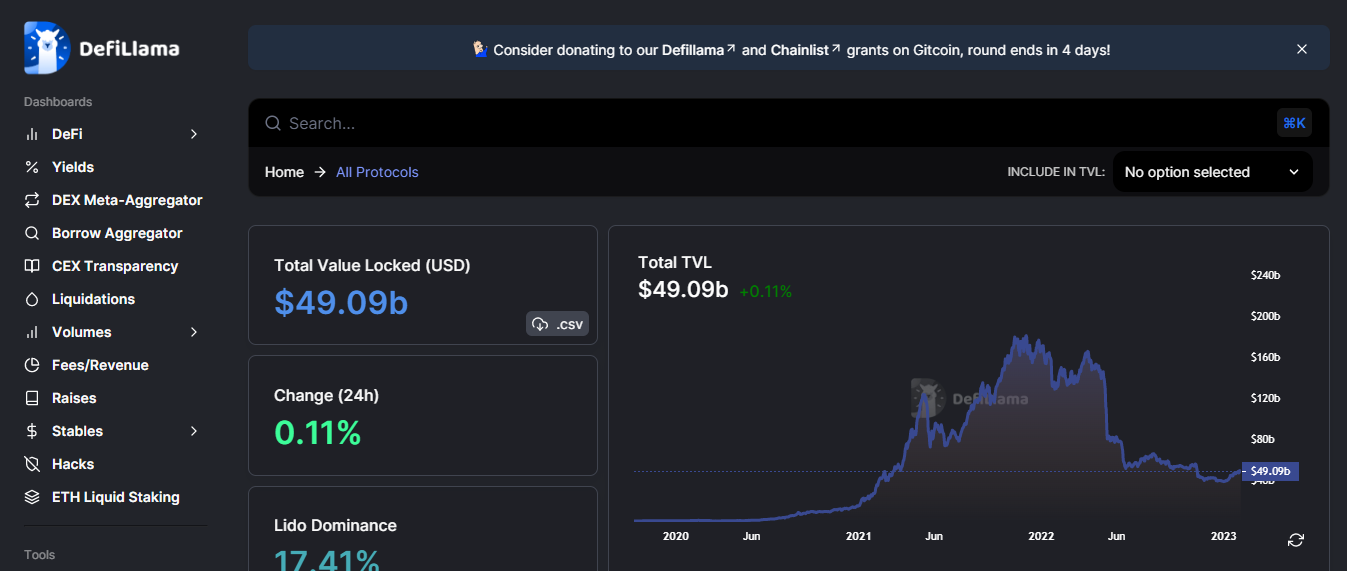Open Hacks page

point(73,464)
